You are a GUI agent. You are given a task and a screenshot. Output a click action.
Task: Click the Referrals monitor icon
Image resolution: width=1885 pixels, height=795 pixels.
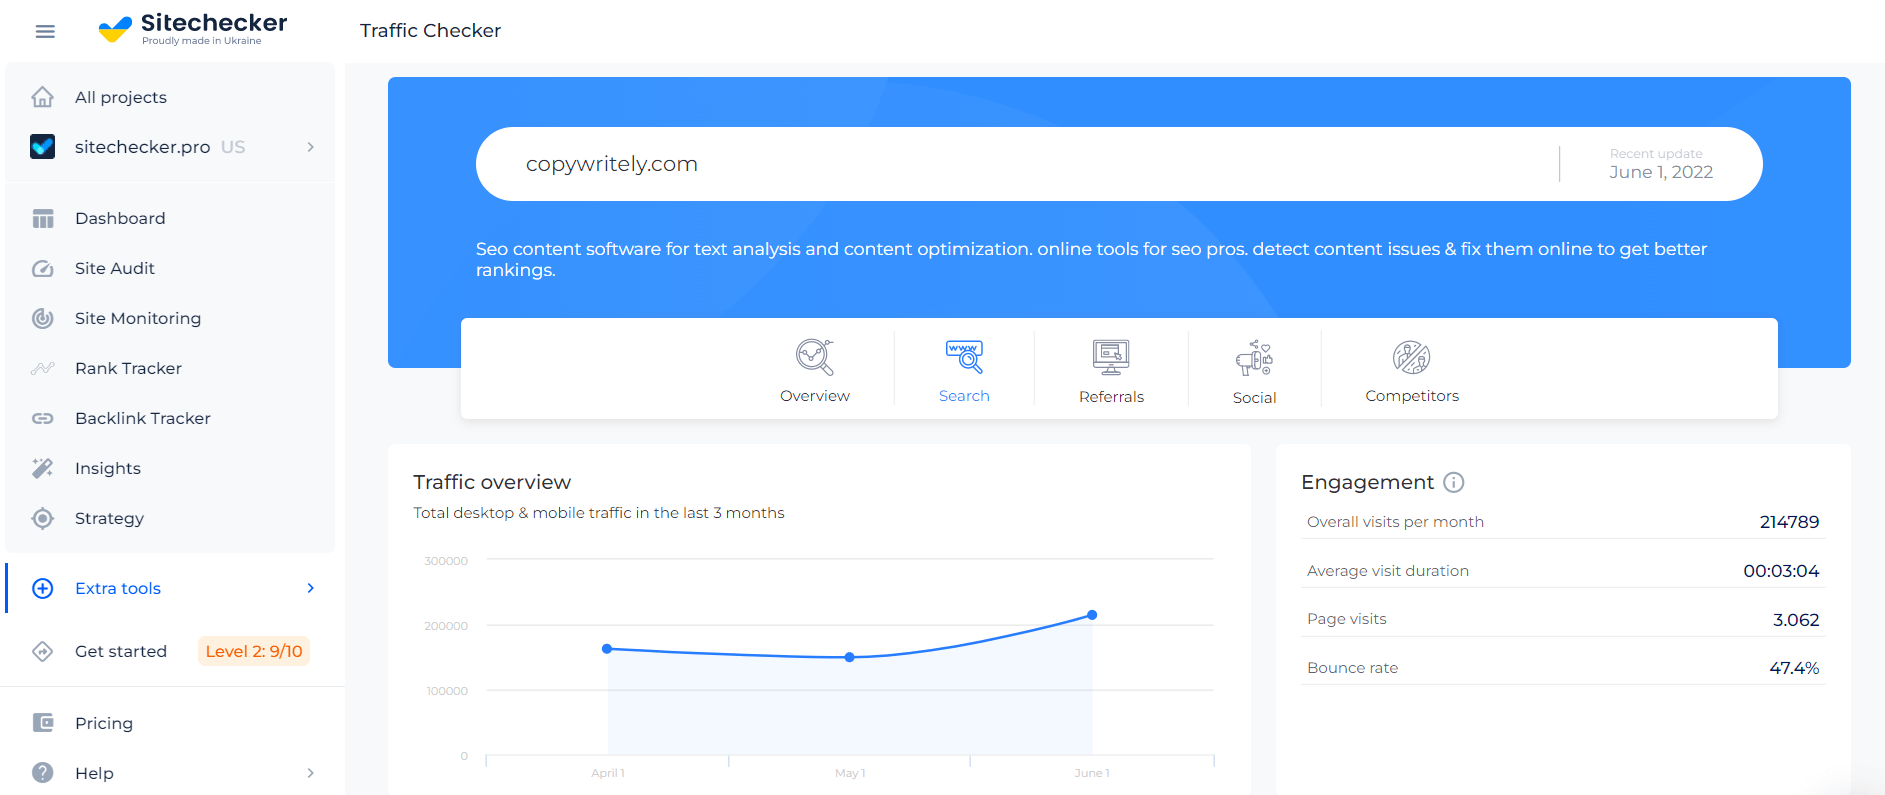tap(1111, 357)
